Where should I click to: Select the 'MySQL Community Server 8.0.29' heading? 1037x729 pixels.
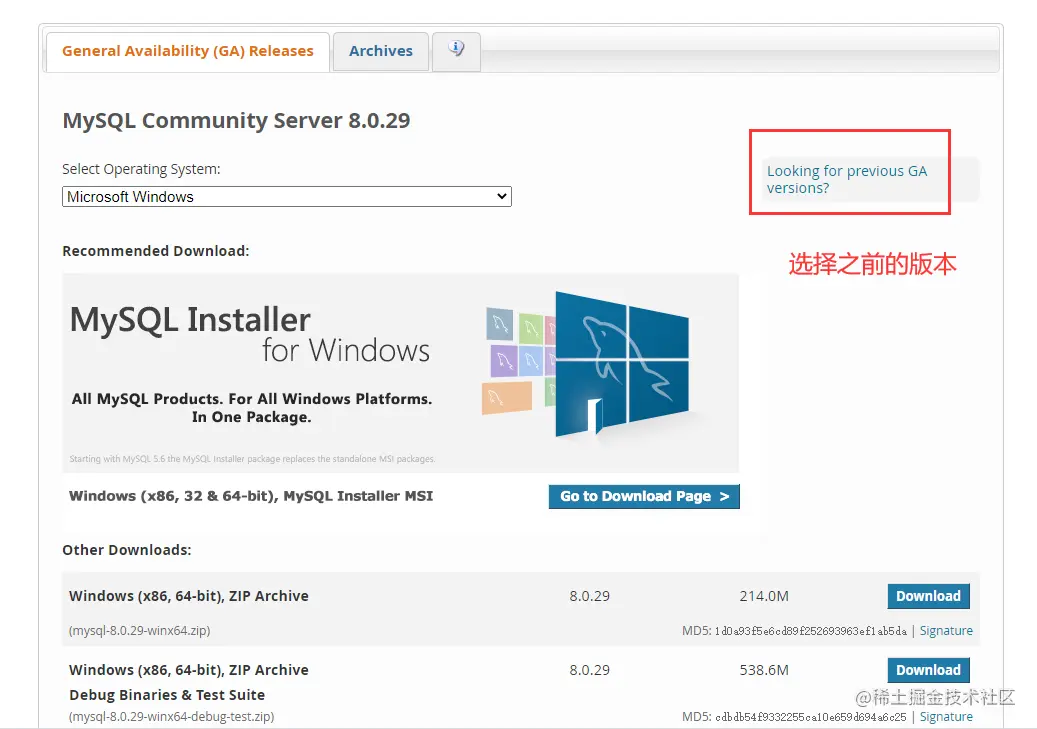pyautogui.click(x=236, y=120)
